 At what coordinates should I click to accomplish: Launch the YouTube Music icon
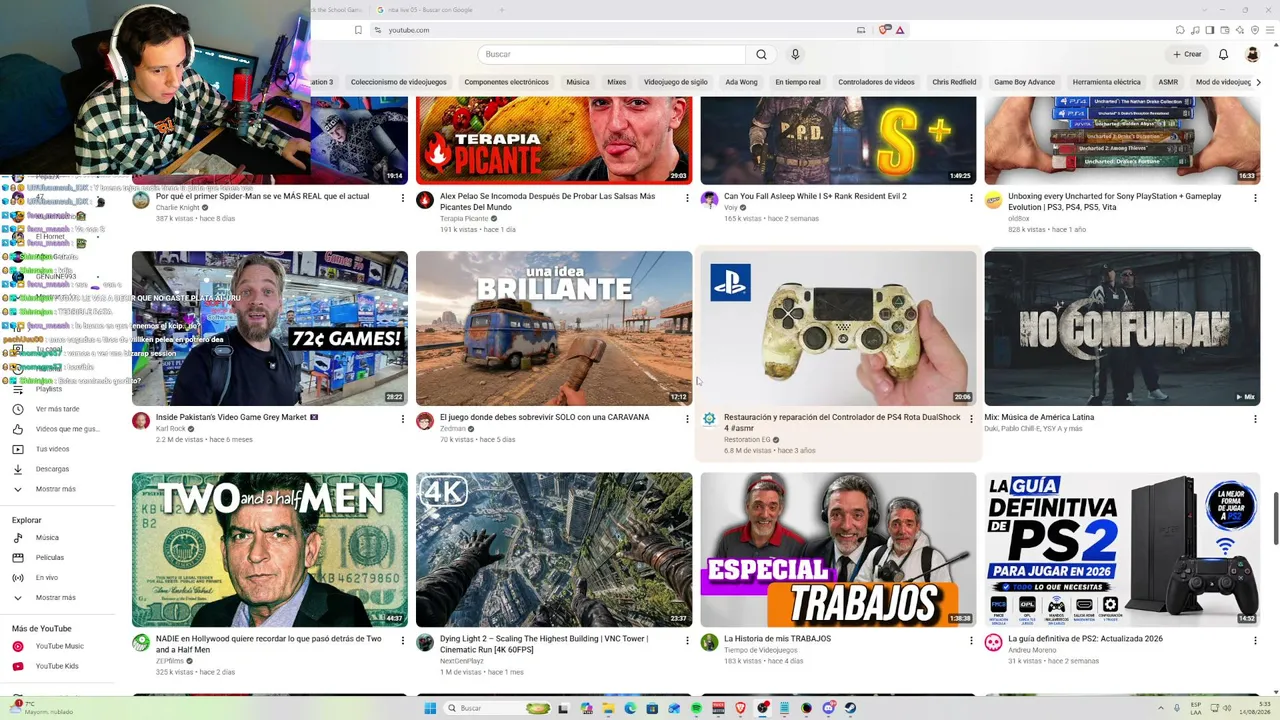[x=17, y=646]
